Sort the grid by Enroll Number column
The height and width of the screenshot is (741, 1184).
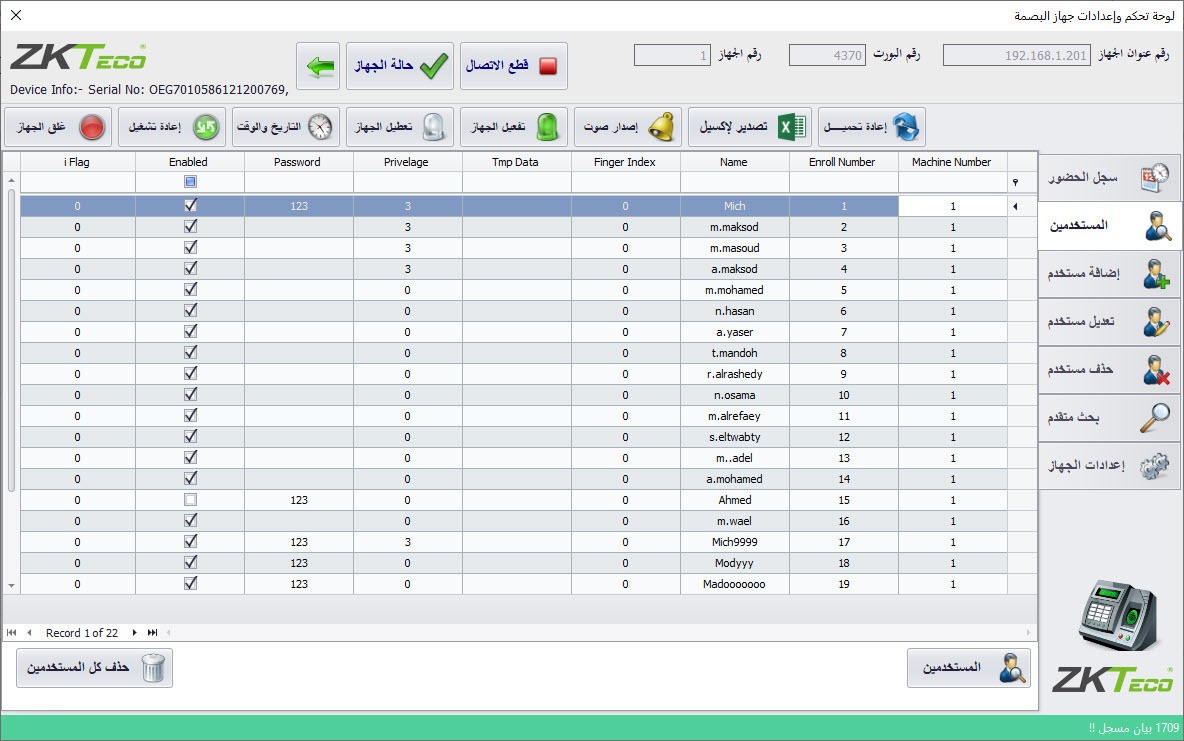[845, 161]
